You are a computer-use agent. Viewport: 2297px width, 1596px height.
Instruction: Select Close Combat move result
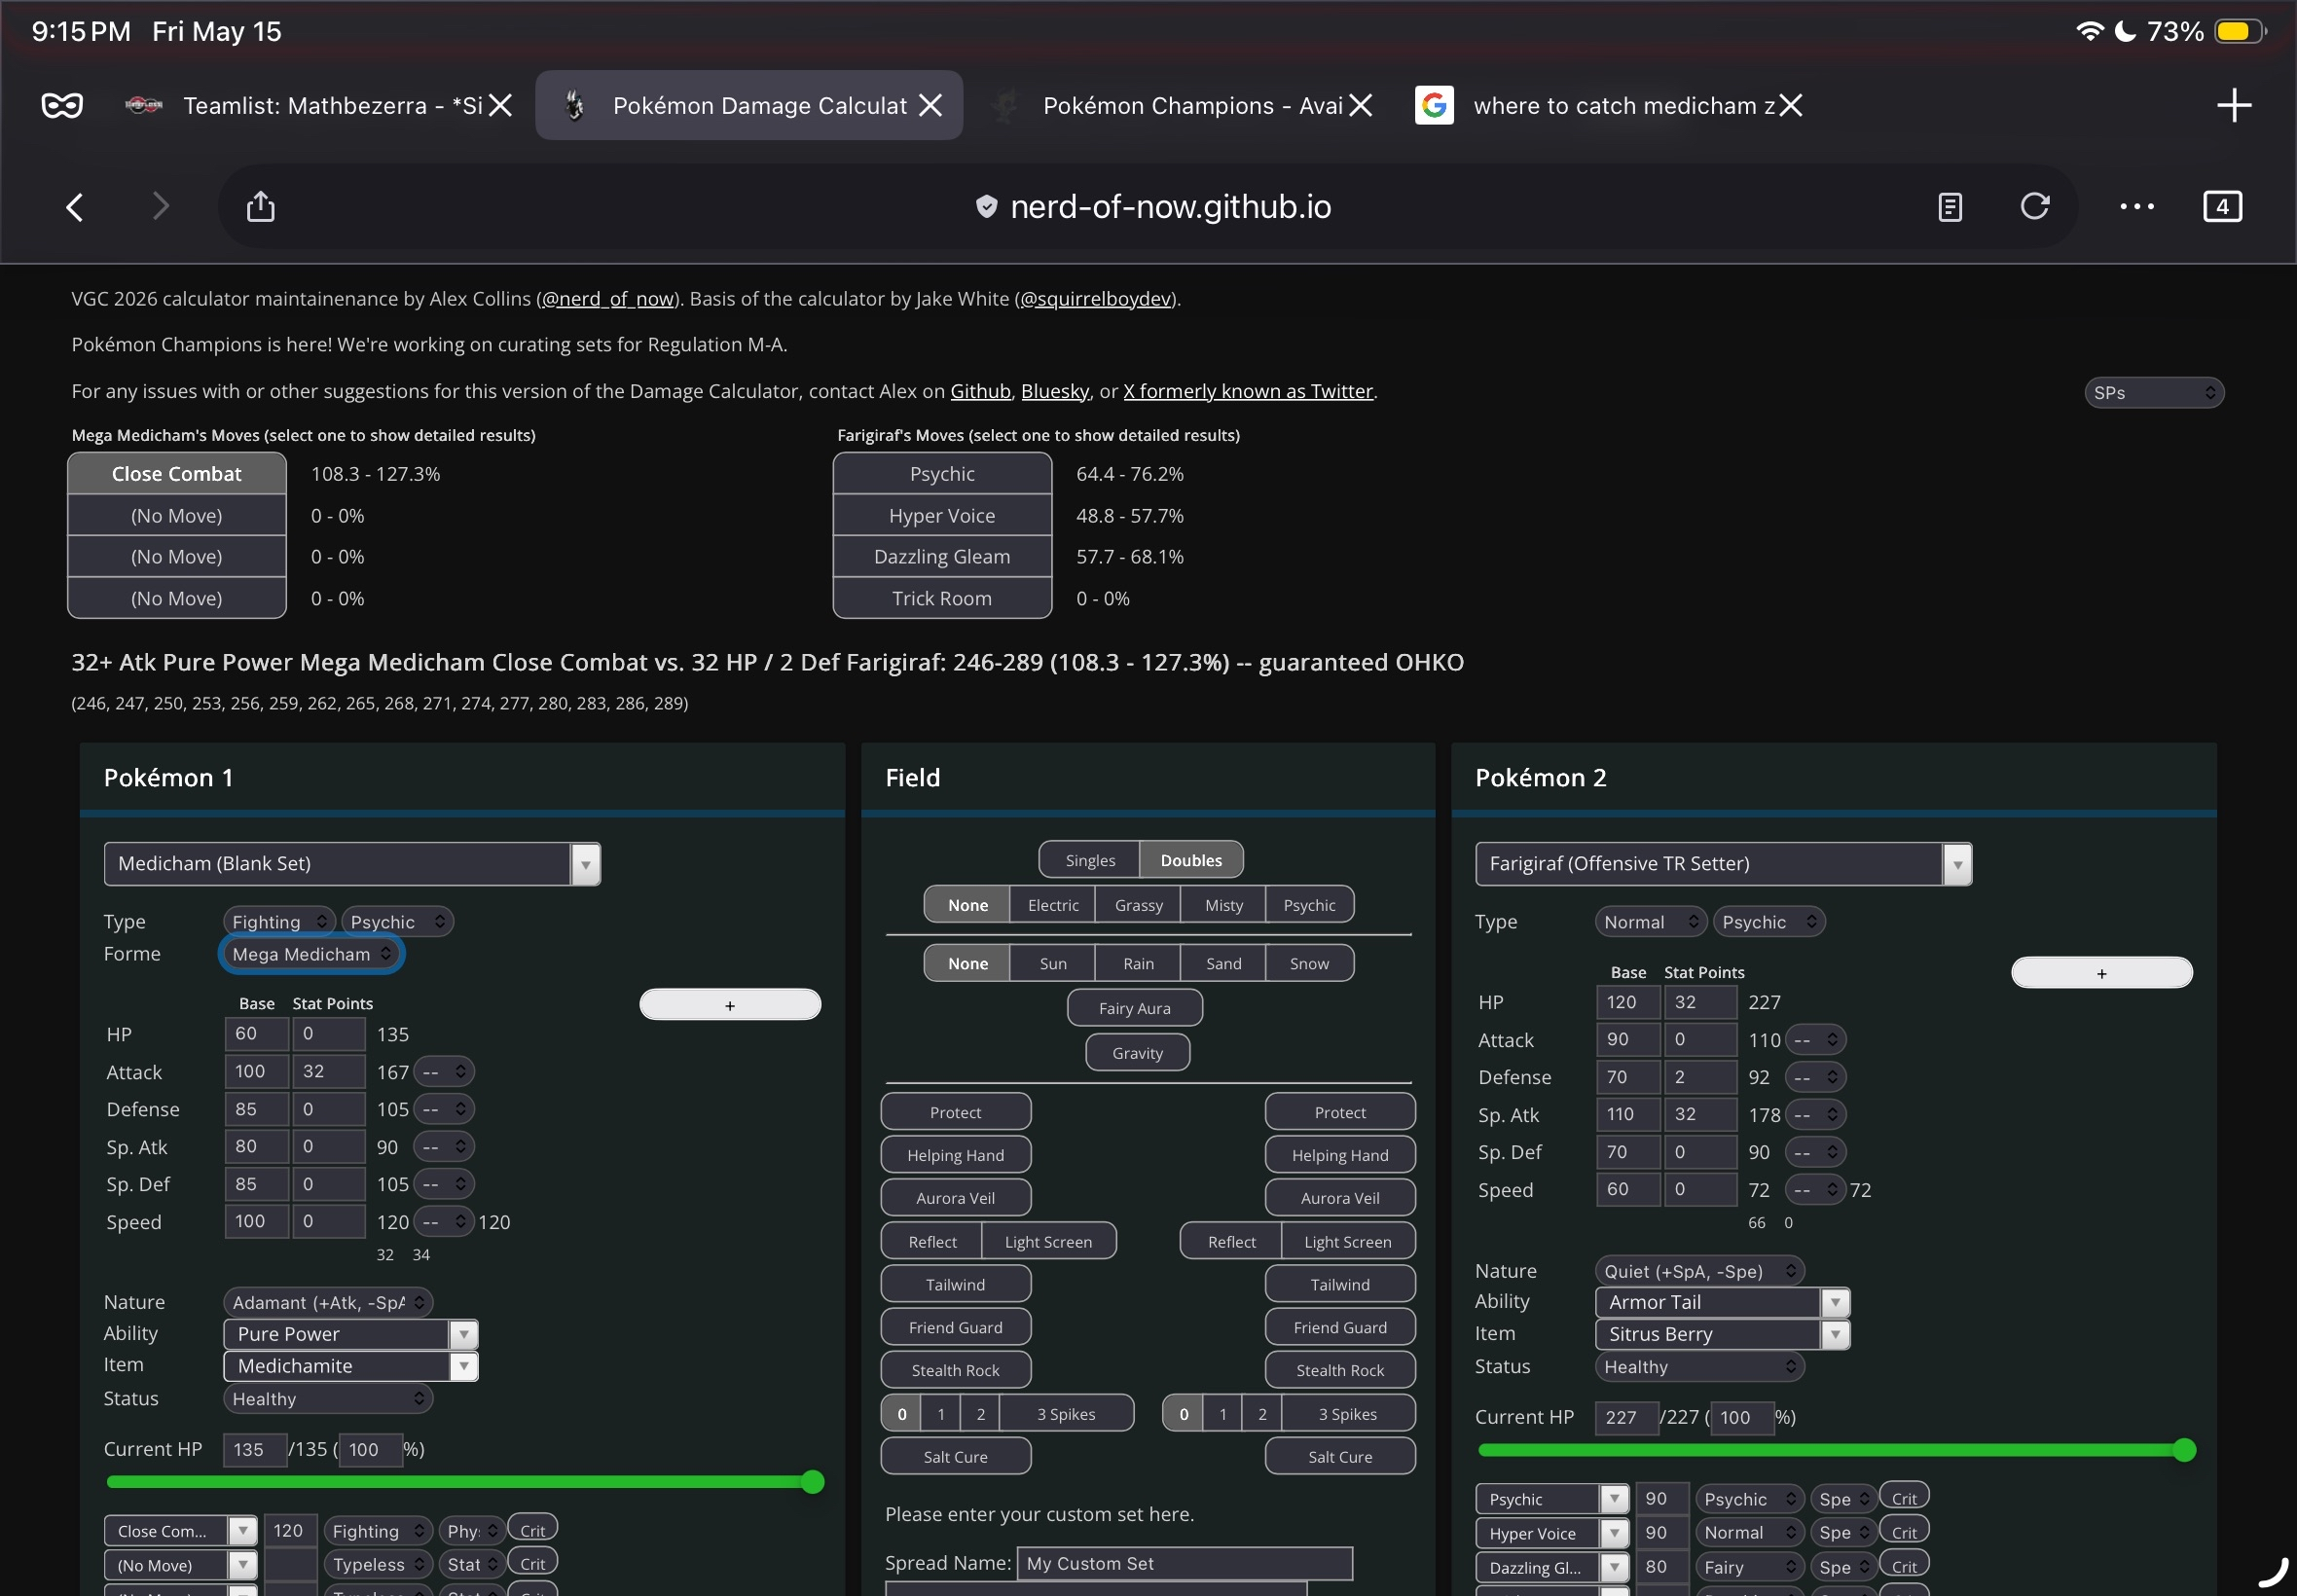[x=177, y=474]
